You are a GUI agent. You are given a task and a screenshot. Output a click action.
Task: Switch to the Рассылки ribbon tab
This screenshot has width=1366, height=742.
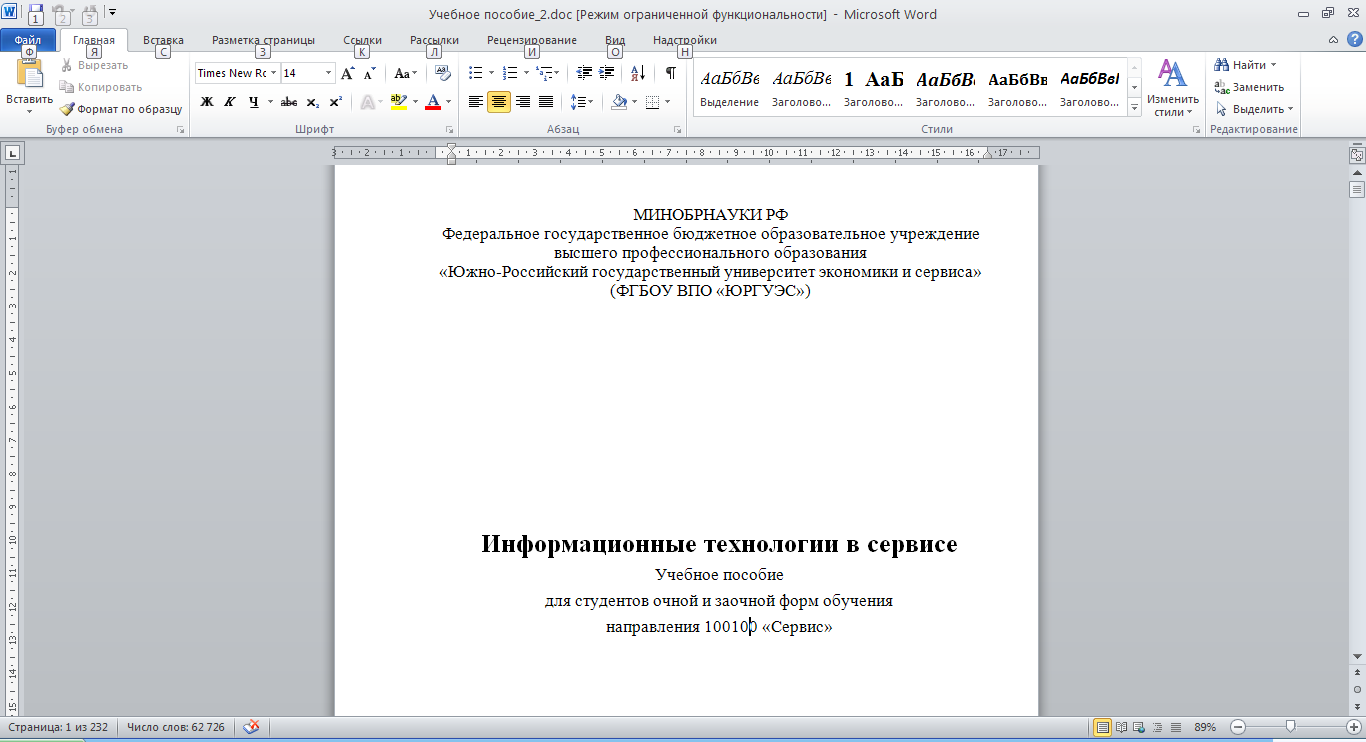434,40
